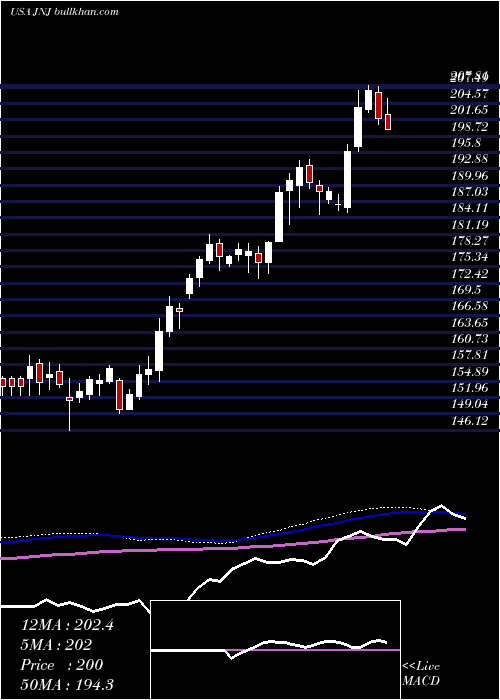Viewport: 500px width, 700px height.
Task: Select the 184.11 price level label
Action: [x=469, y=208]
